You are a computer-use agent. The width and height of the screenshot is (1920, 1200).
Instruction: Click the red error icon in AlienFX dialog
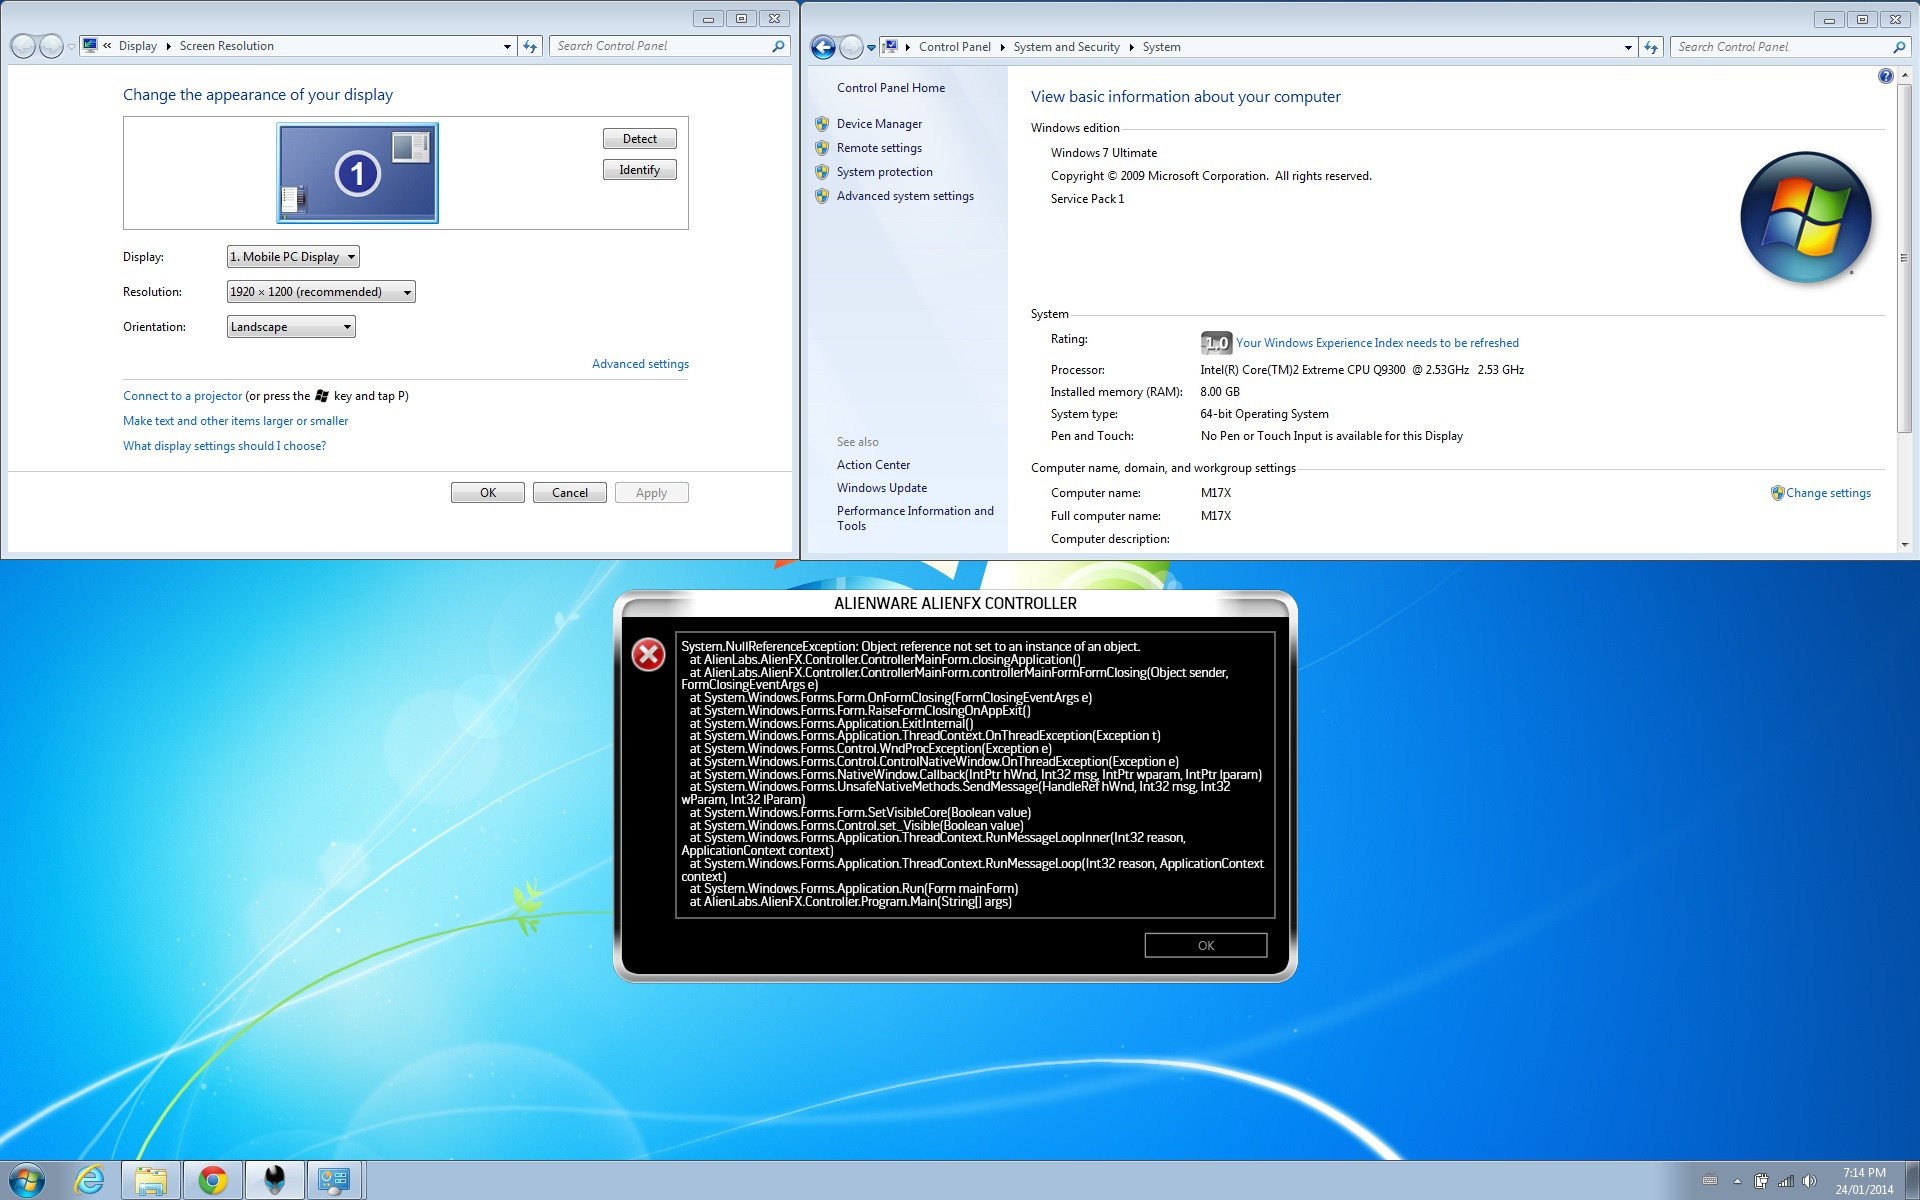click(x=648, y=655)
